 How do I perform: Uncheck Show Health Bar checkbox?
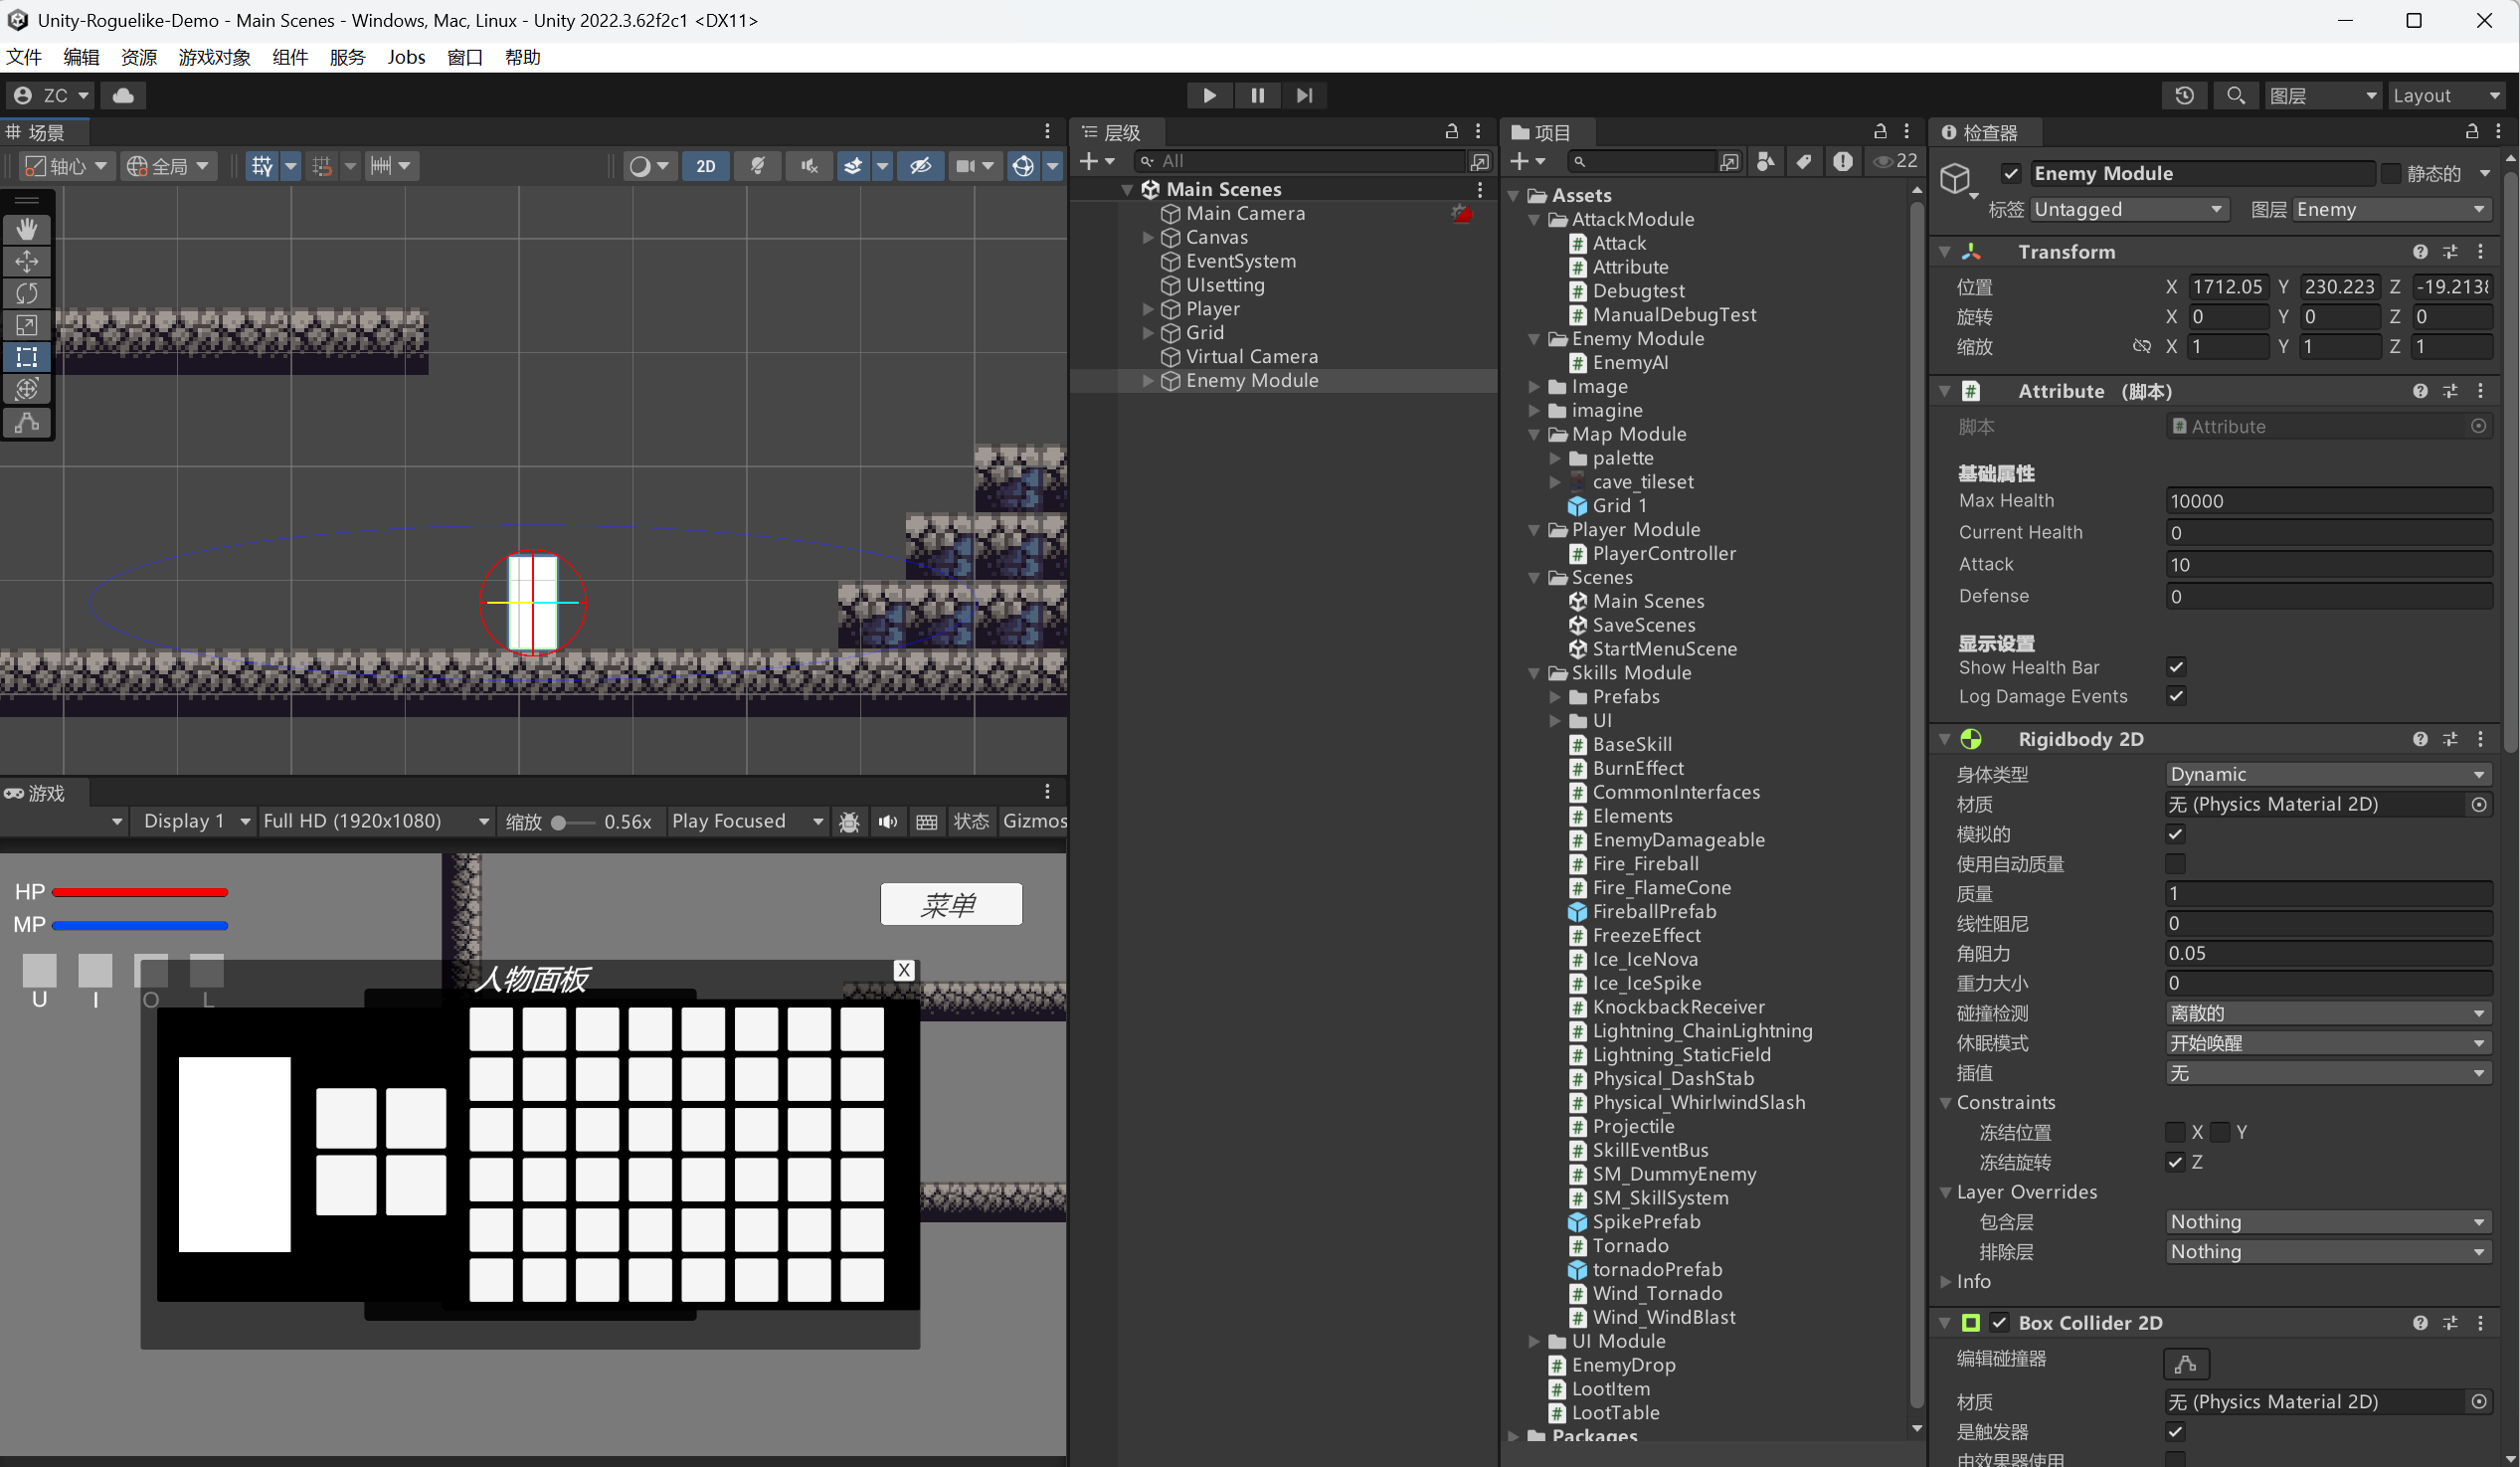click(2175, 667)
